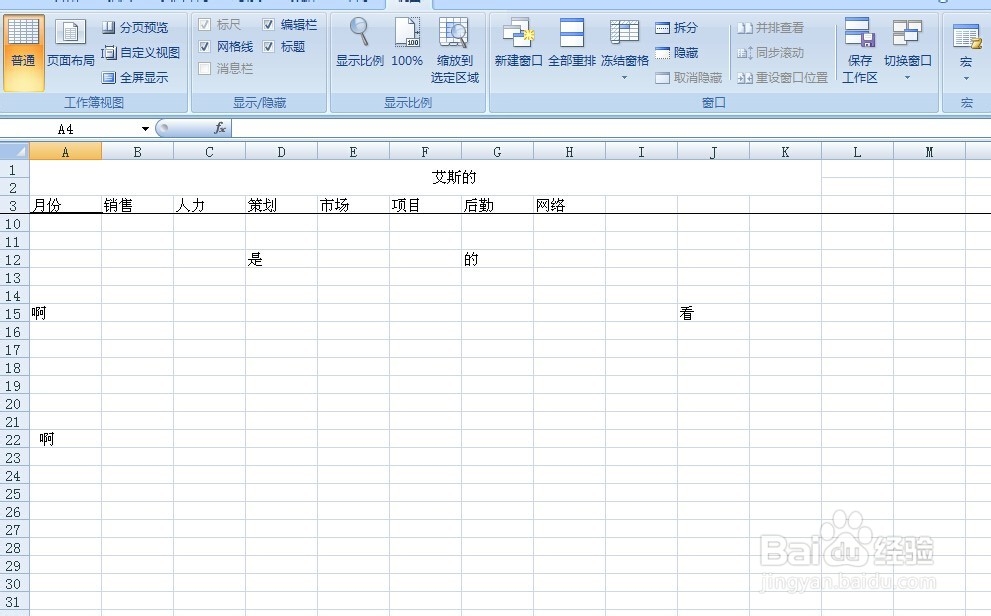Screen dimensions: 991x616
Task: Switch to the active ribbon tab
Action: 410,3
